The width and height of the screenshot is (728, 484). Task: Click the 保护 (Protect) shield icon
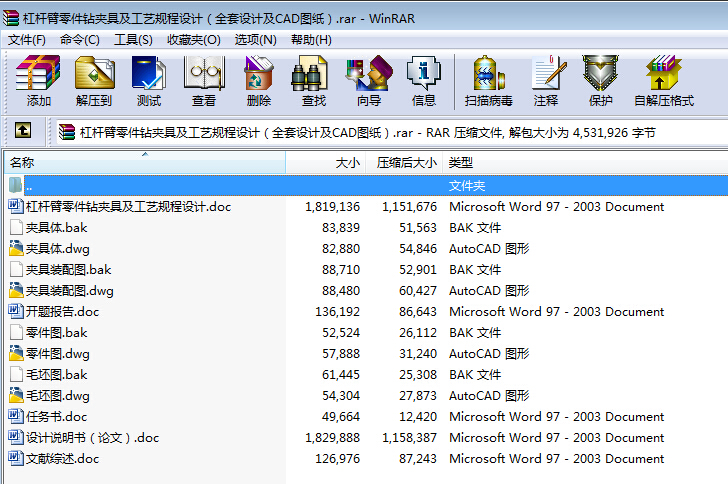pyautogui.click(x=601, y=73)
